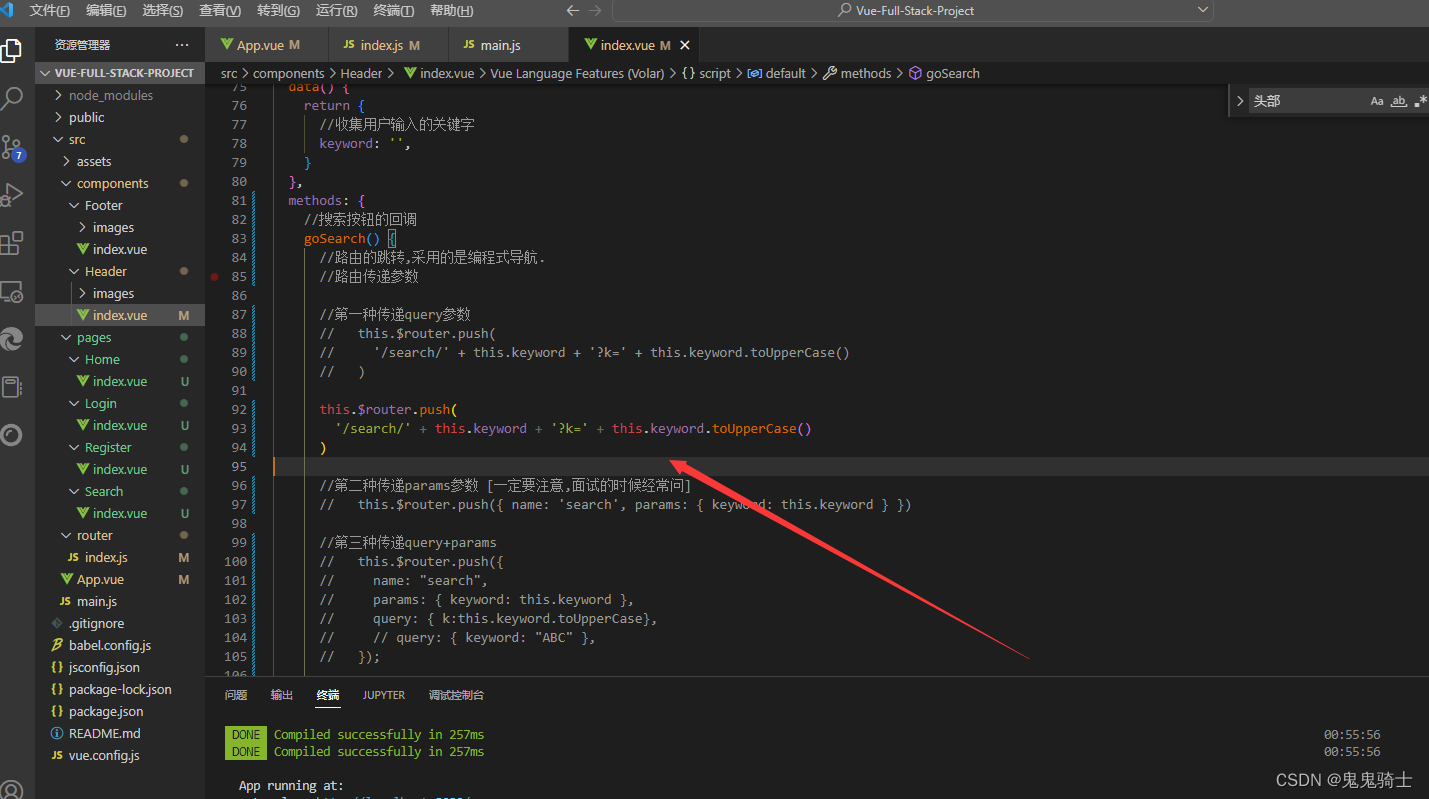This screenshot has height=799, width=1429.
Task: Collapse the src folder
Action: click(120, 139)
